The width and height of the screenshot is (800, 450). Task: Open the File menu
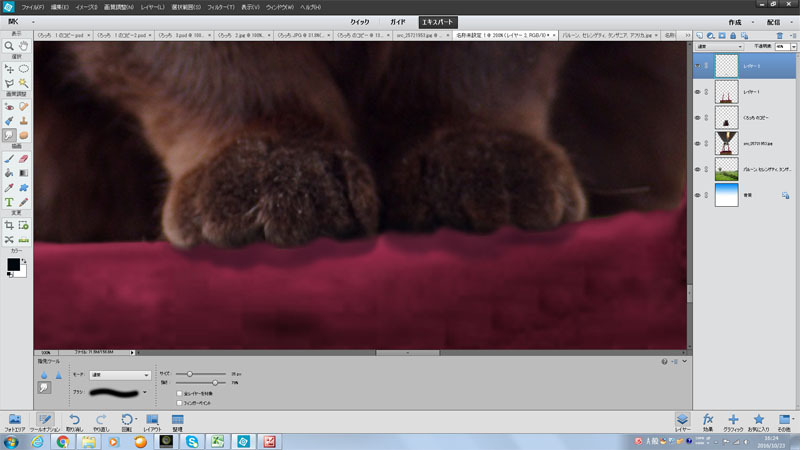tap(33, 7)
